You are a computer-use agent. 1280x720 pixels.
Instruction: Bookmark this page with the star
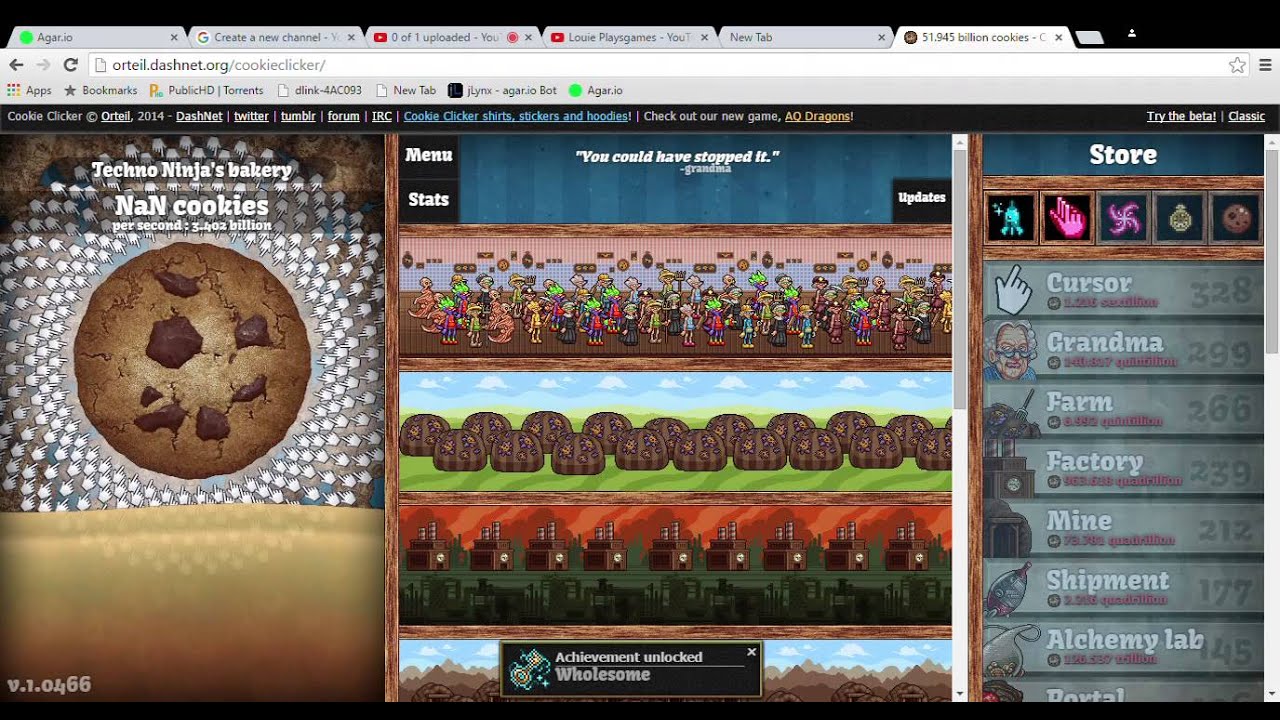click(1237, 65)
